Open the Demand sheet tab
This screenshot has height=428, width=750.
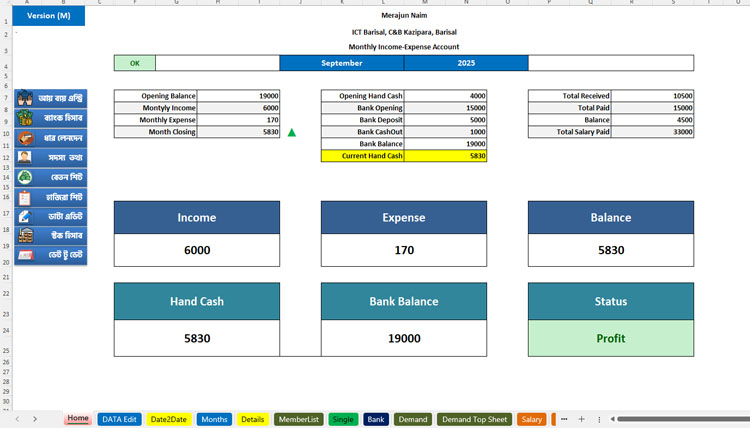(413, 419)
